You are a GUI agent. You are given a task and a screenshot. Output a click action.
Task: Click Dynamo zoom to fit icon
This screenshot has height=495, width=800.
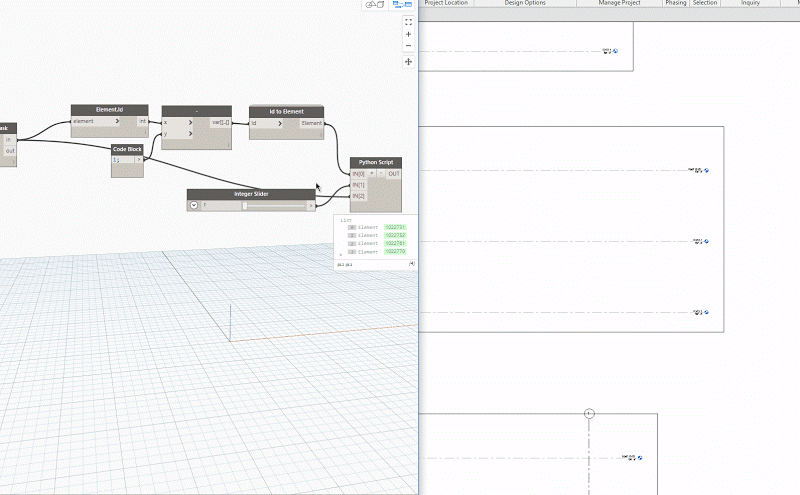coord(408,22)
